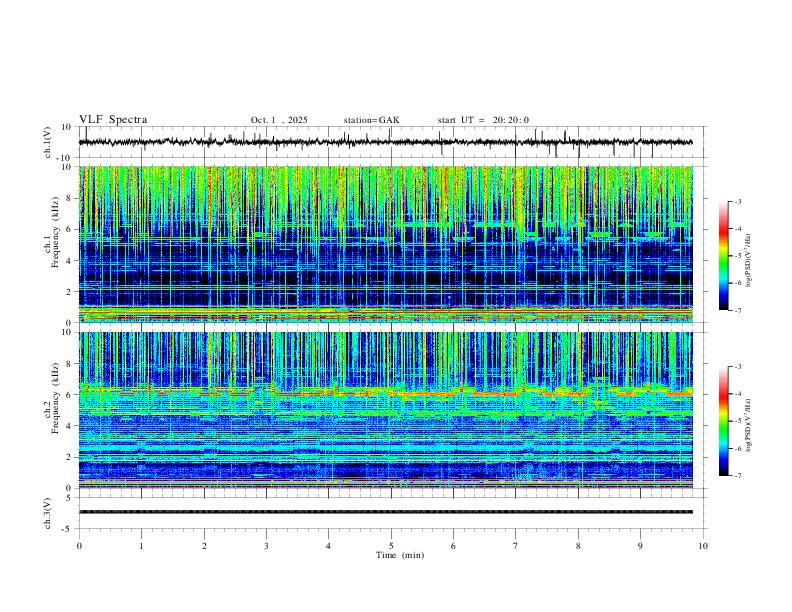The height and width of the screenshot is (612, 792).
Task: Click the "ch.1(V)" waveform axis label
Action: (48, 142)
